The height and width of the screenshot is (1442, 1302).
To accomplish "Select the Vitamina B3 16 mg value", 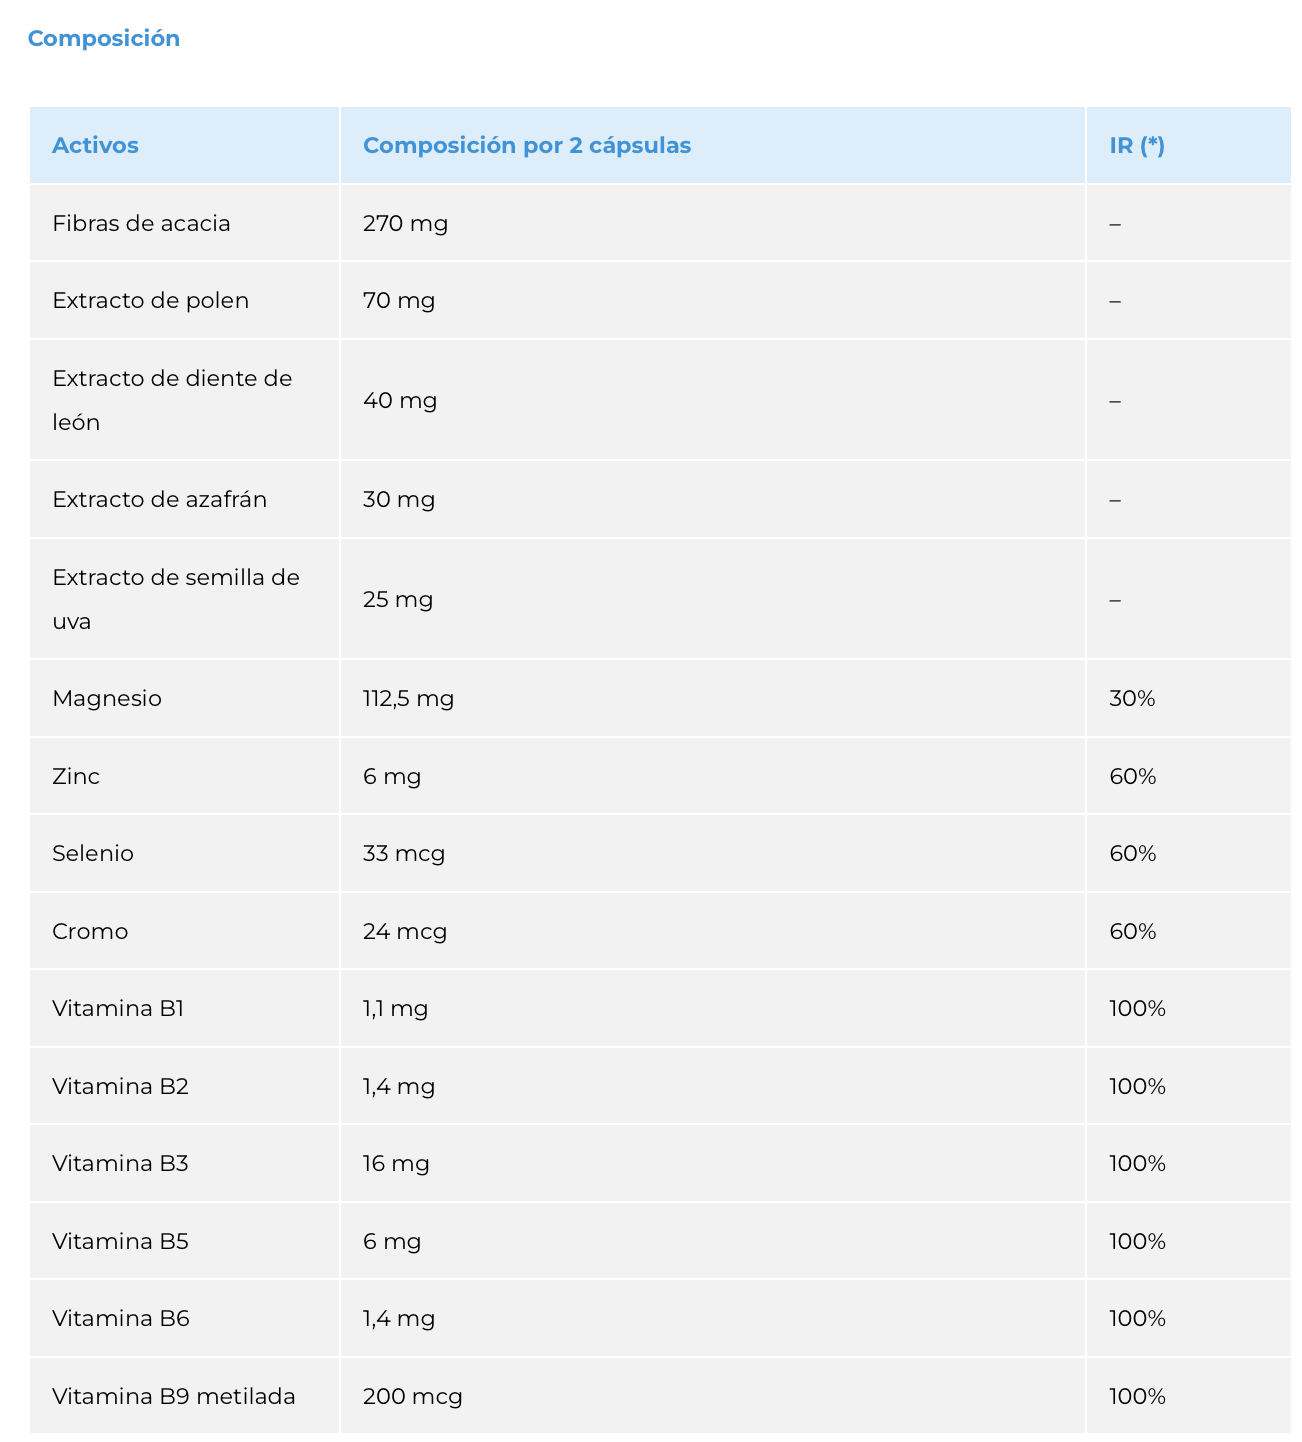I will coord(396,1163).
